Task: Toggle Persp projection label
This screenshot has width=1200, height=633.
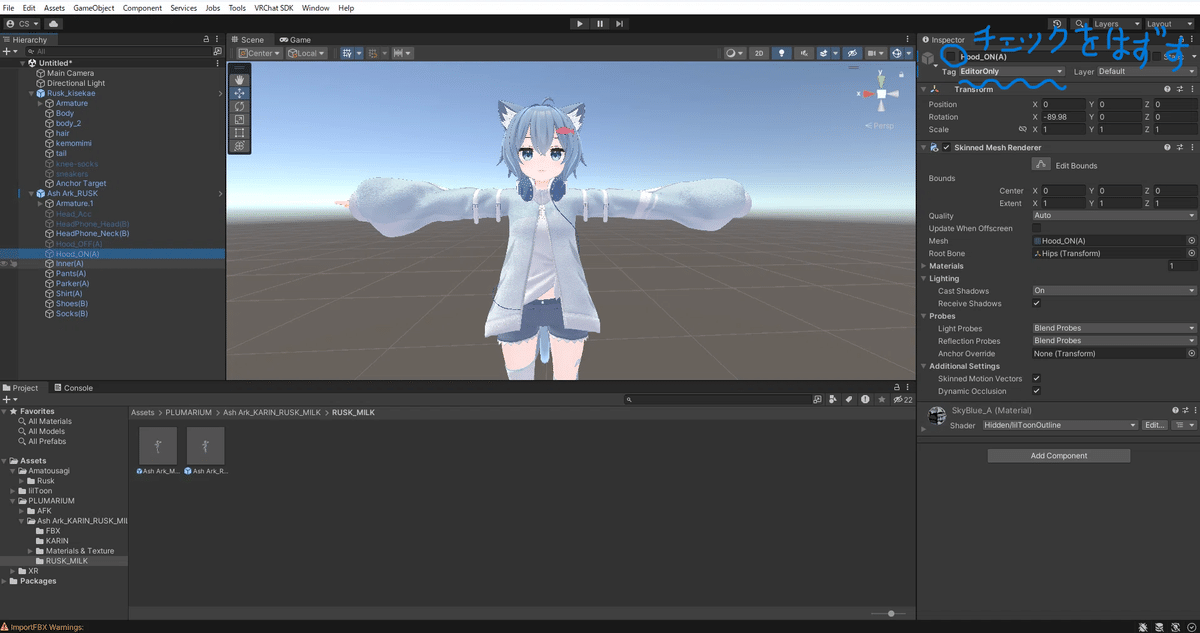Action: click(881, 126)
